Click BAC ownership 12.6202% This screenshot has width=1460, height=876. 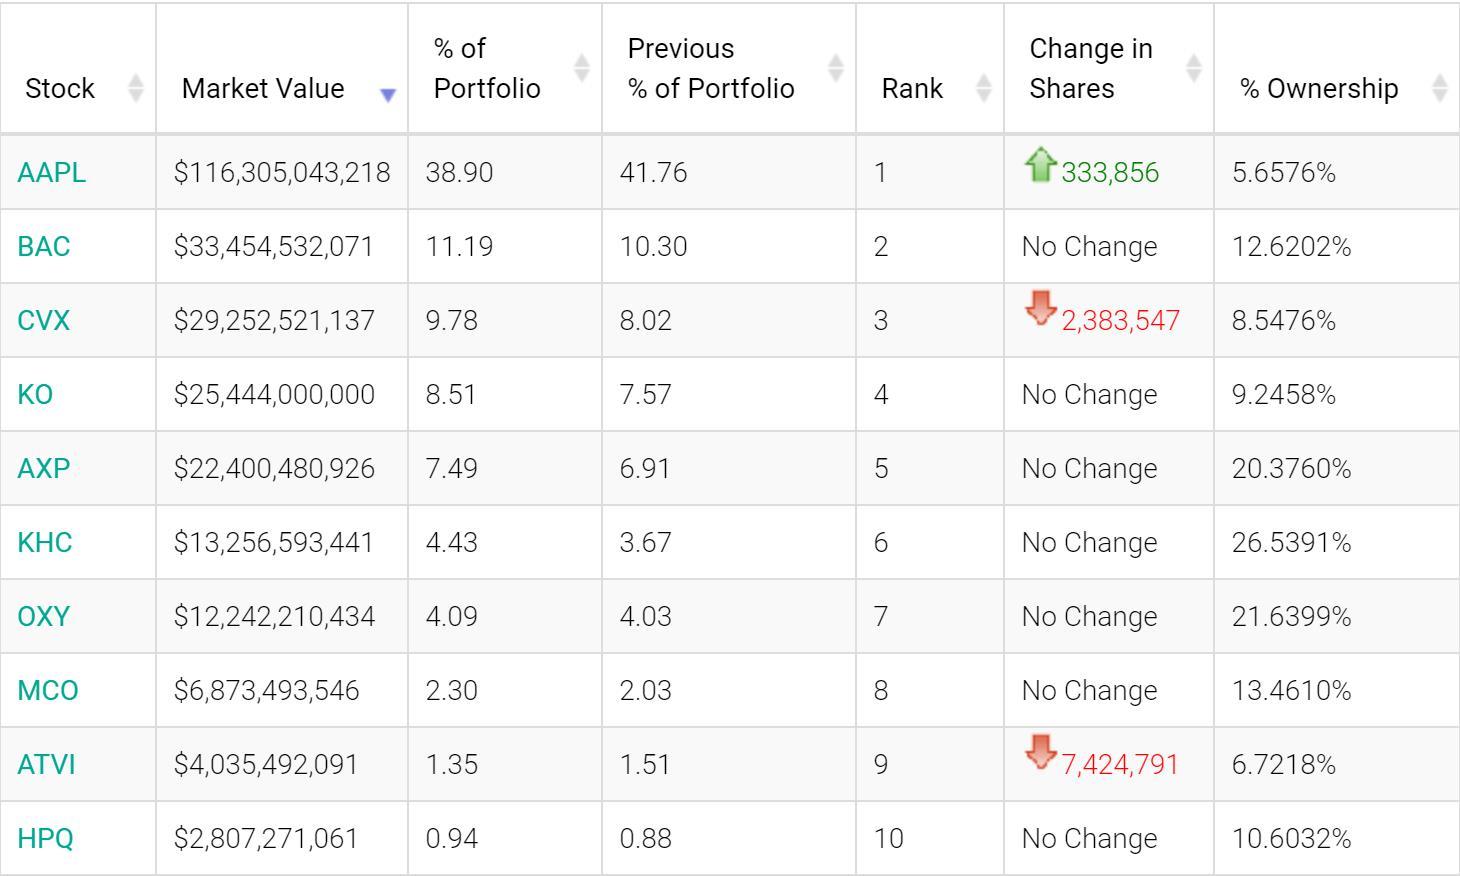(x=1291, y=246)
